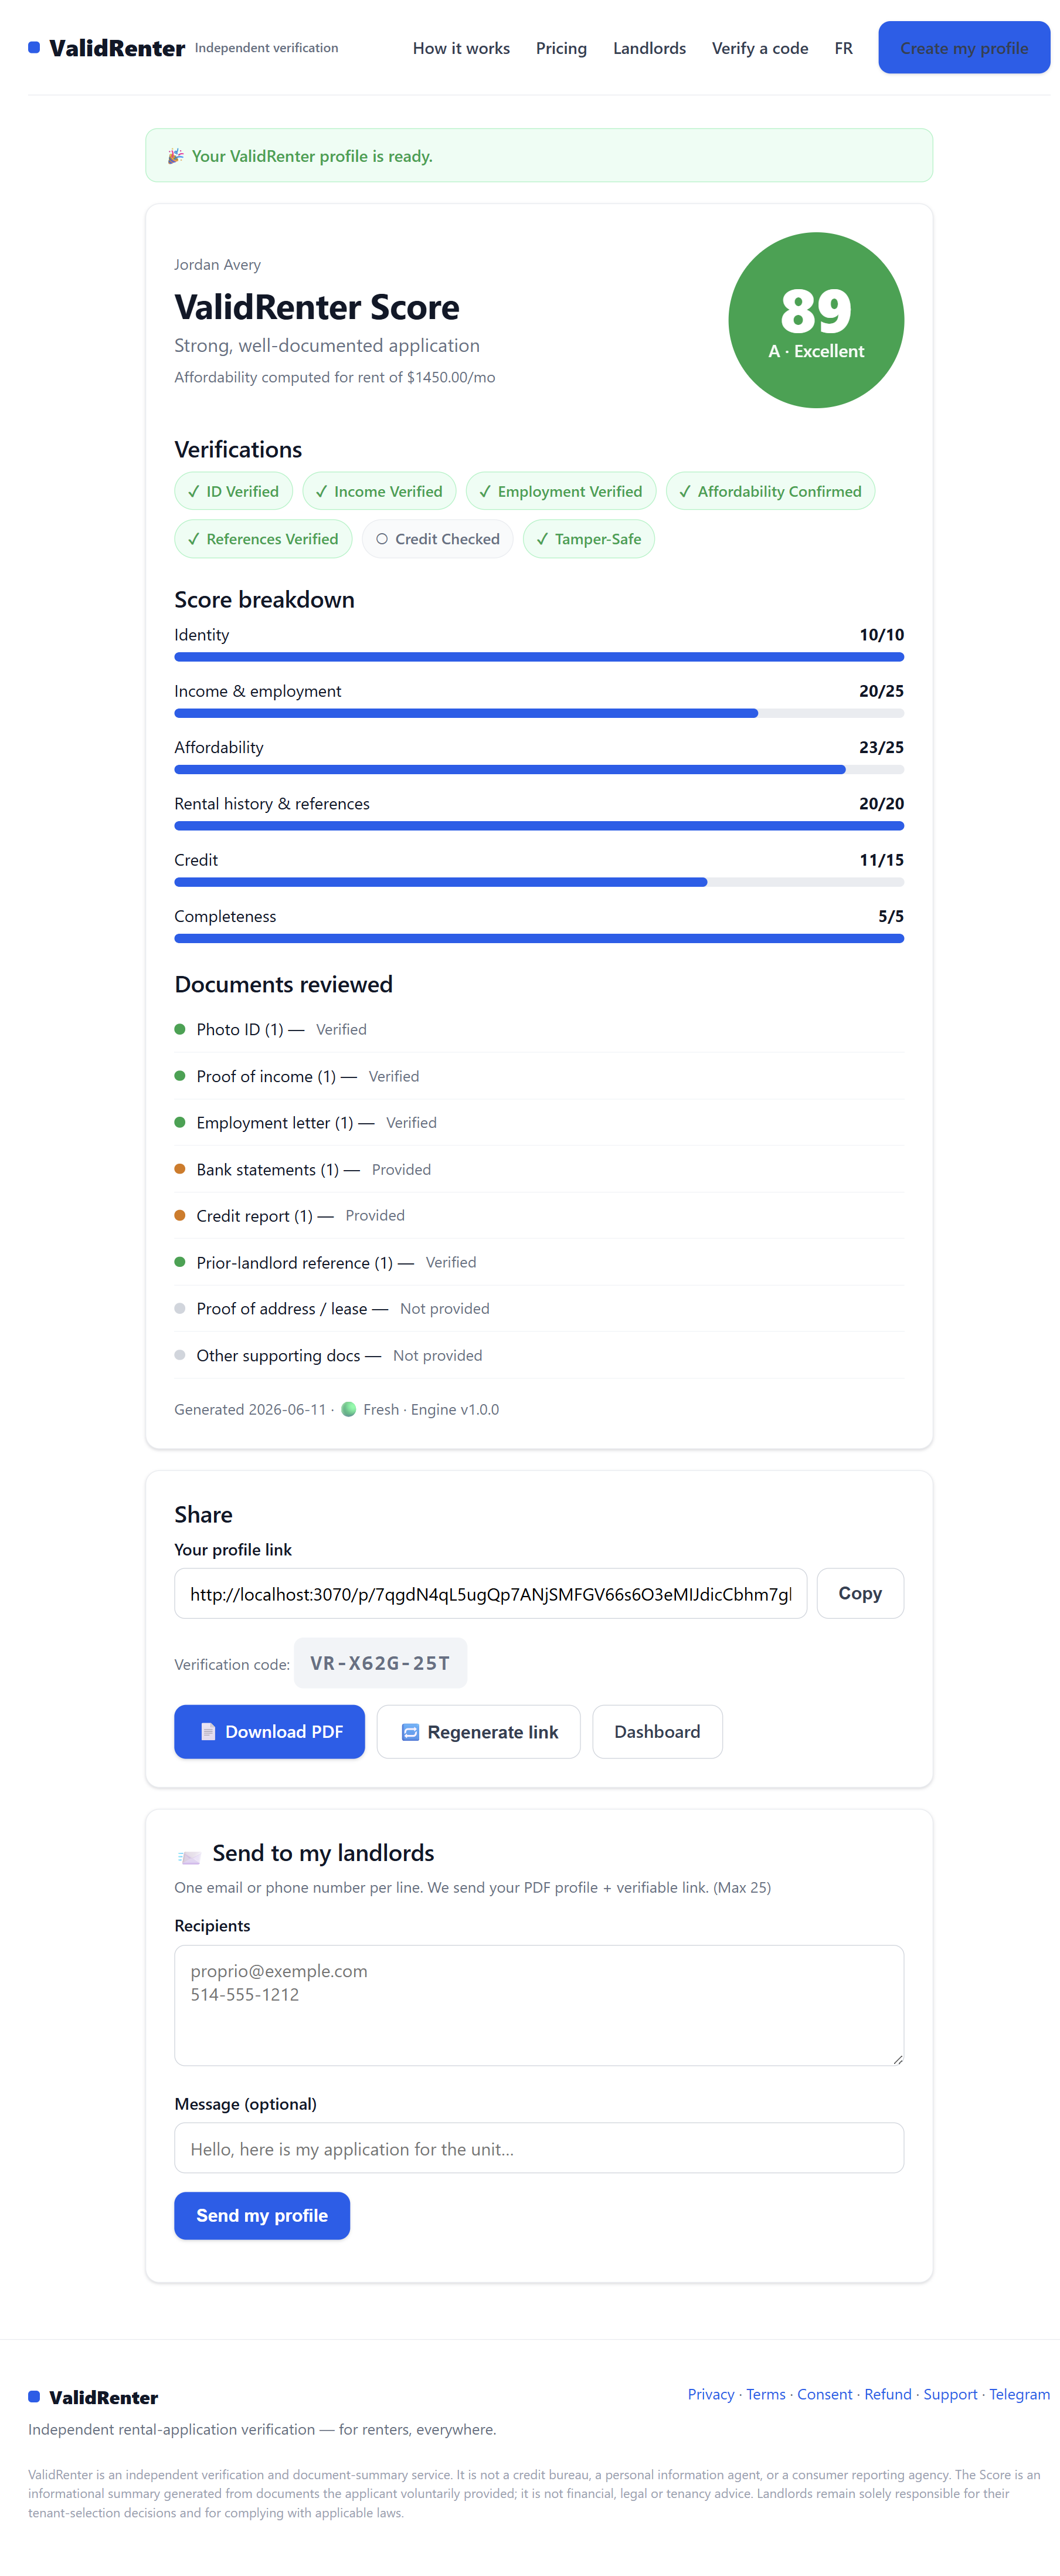Click the checkmark in References Verified badge
The image size is (1060, 2576).
pos(194,539)
